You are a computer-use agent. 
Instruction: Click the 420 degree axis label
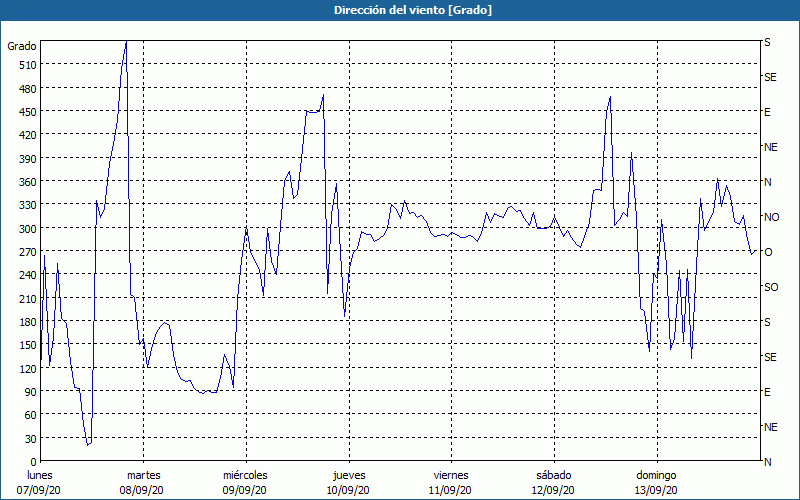point(28,135)
